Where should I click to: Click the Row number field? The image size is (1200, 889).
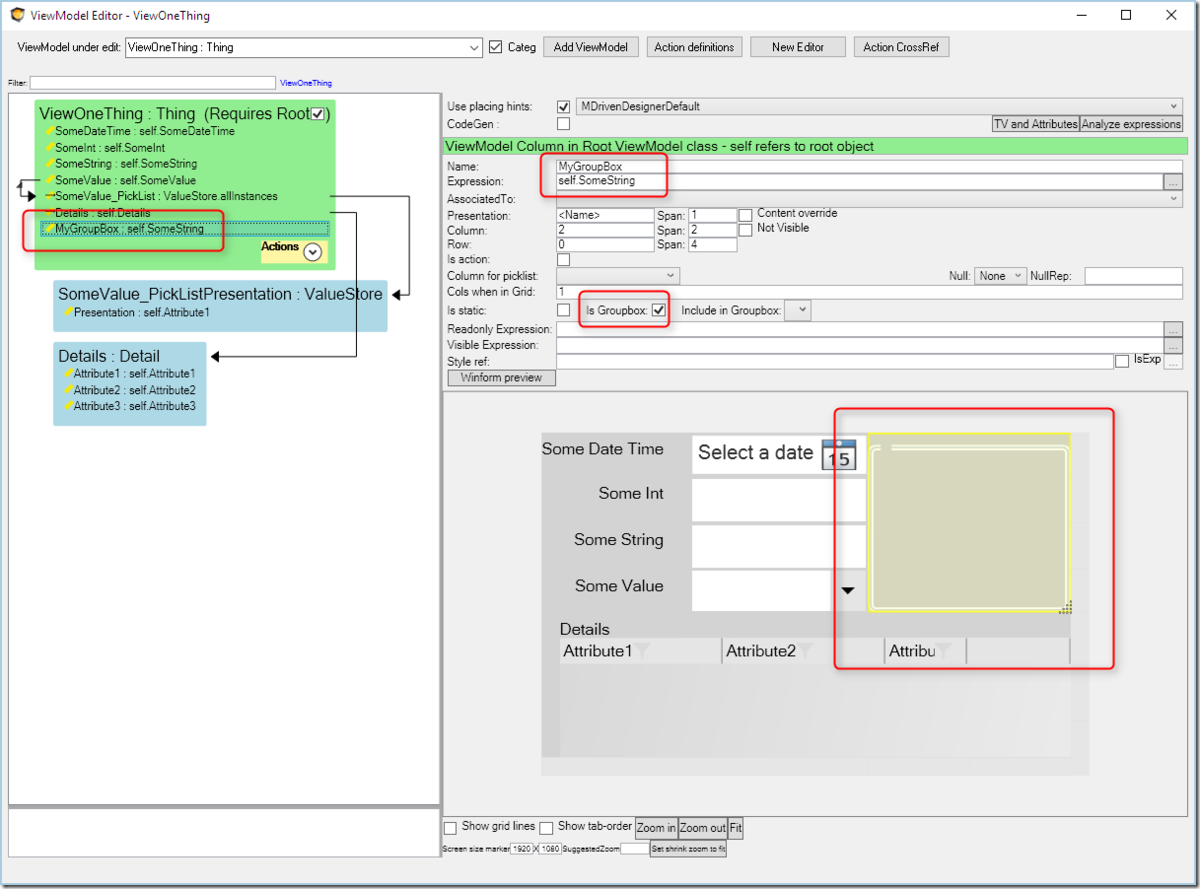tap(605, 245)
